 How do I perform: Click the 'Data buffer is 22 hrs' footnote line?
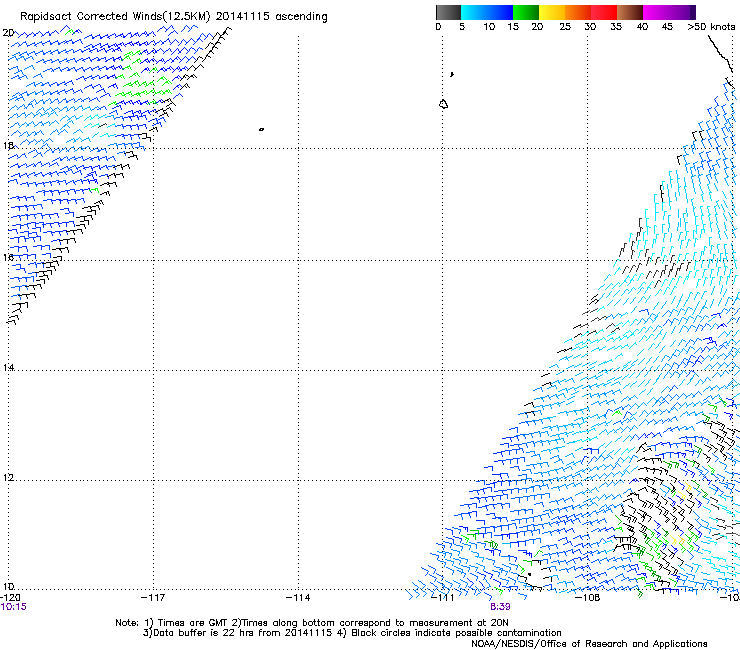[x=352, y=633]
